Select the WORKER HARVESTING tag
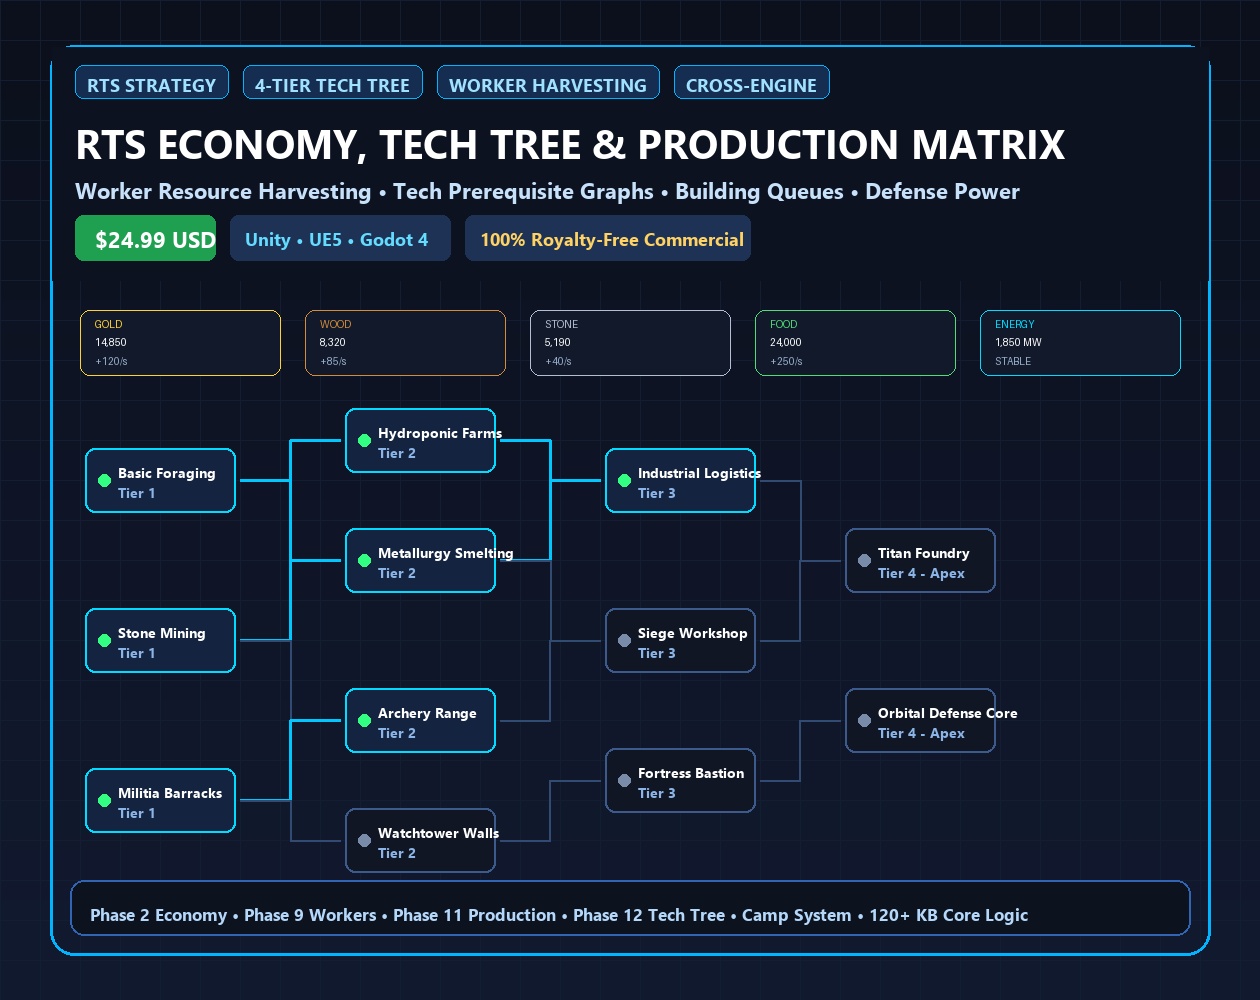1260x1000 pixels. tap(548, 83)
